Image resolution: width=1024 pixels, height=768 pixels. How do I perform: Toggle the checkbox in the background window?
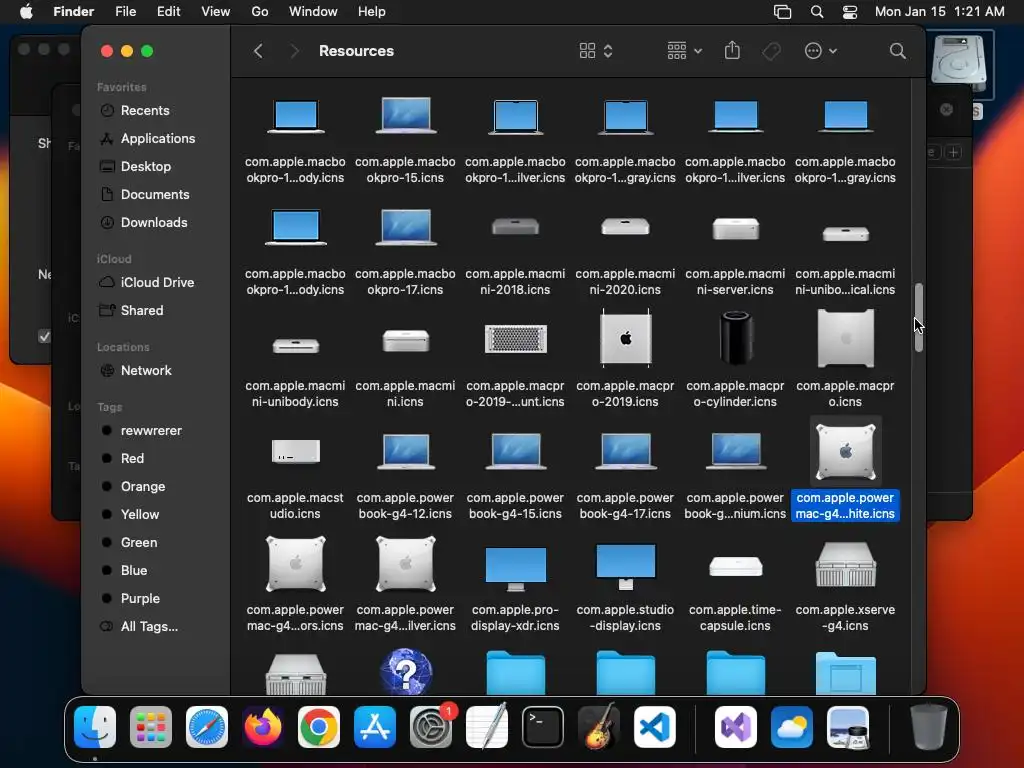coord(44,337)
